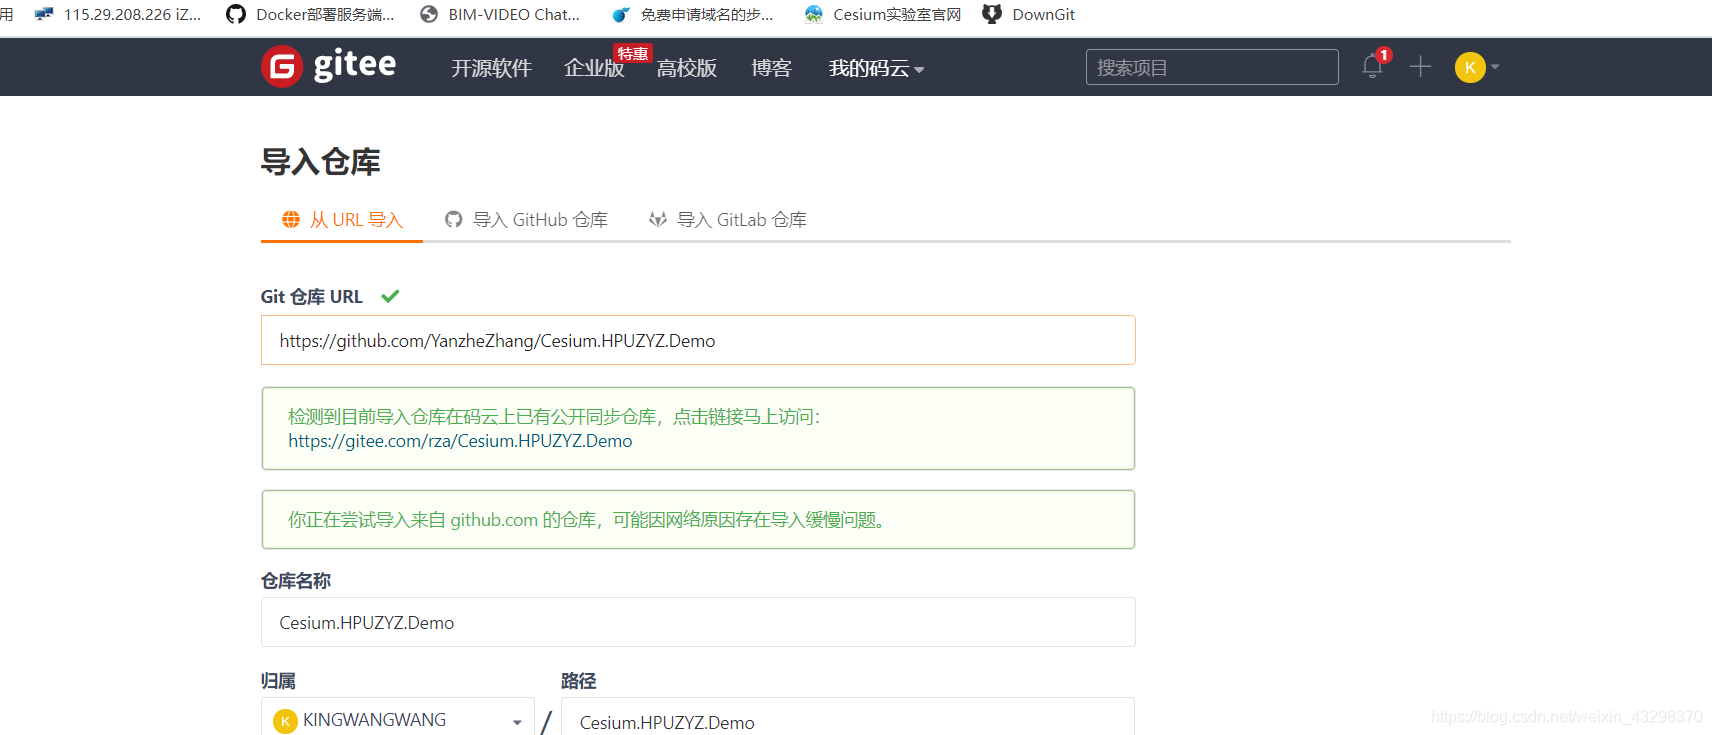Focus the 搜索项目 search box
Image resolution: width=1712 pixels, height=735 pixels.
pyautogui.click(x=1212, y=67)
